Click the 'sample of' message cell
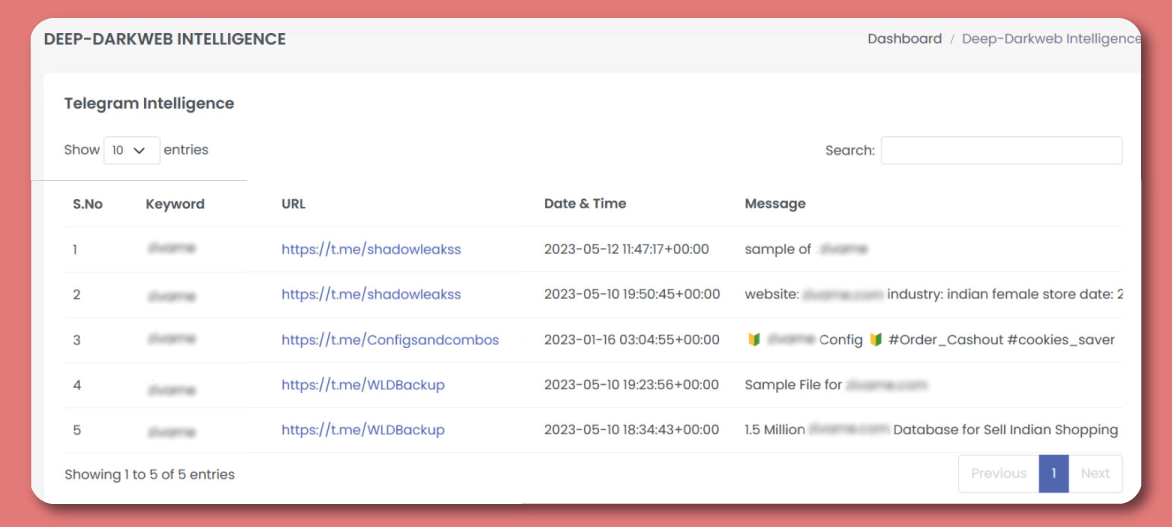The height and width of the screenshot is (529, 1172). (x=806, y=250)
